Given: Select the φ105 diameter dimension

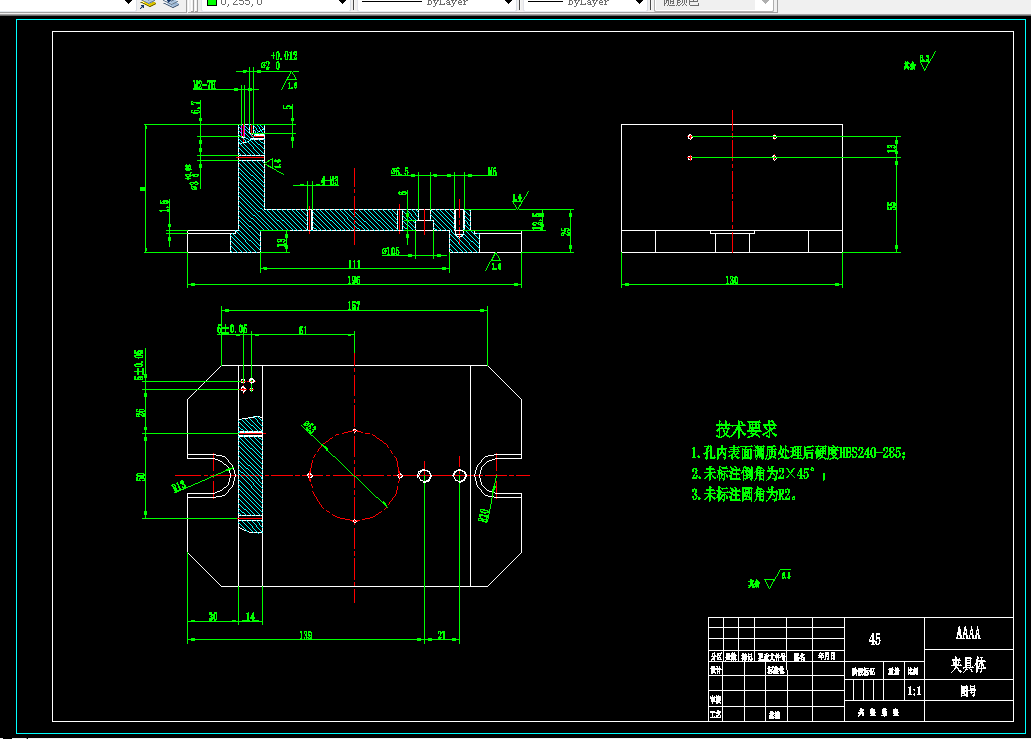Looking at the screenshot, I should [x=391, y=251].
